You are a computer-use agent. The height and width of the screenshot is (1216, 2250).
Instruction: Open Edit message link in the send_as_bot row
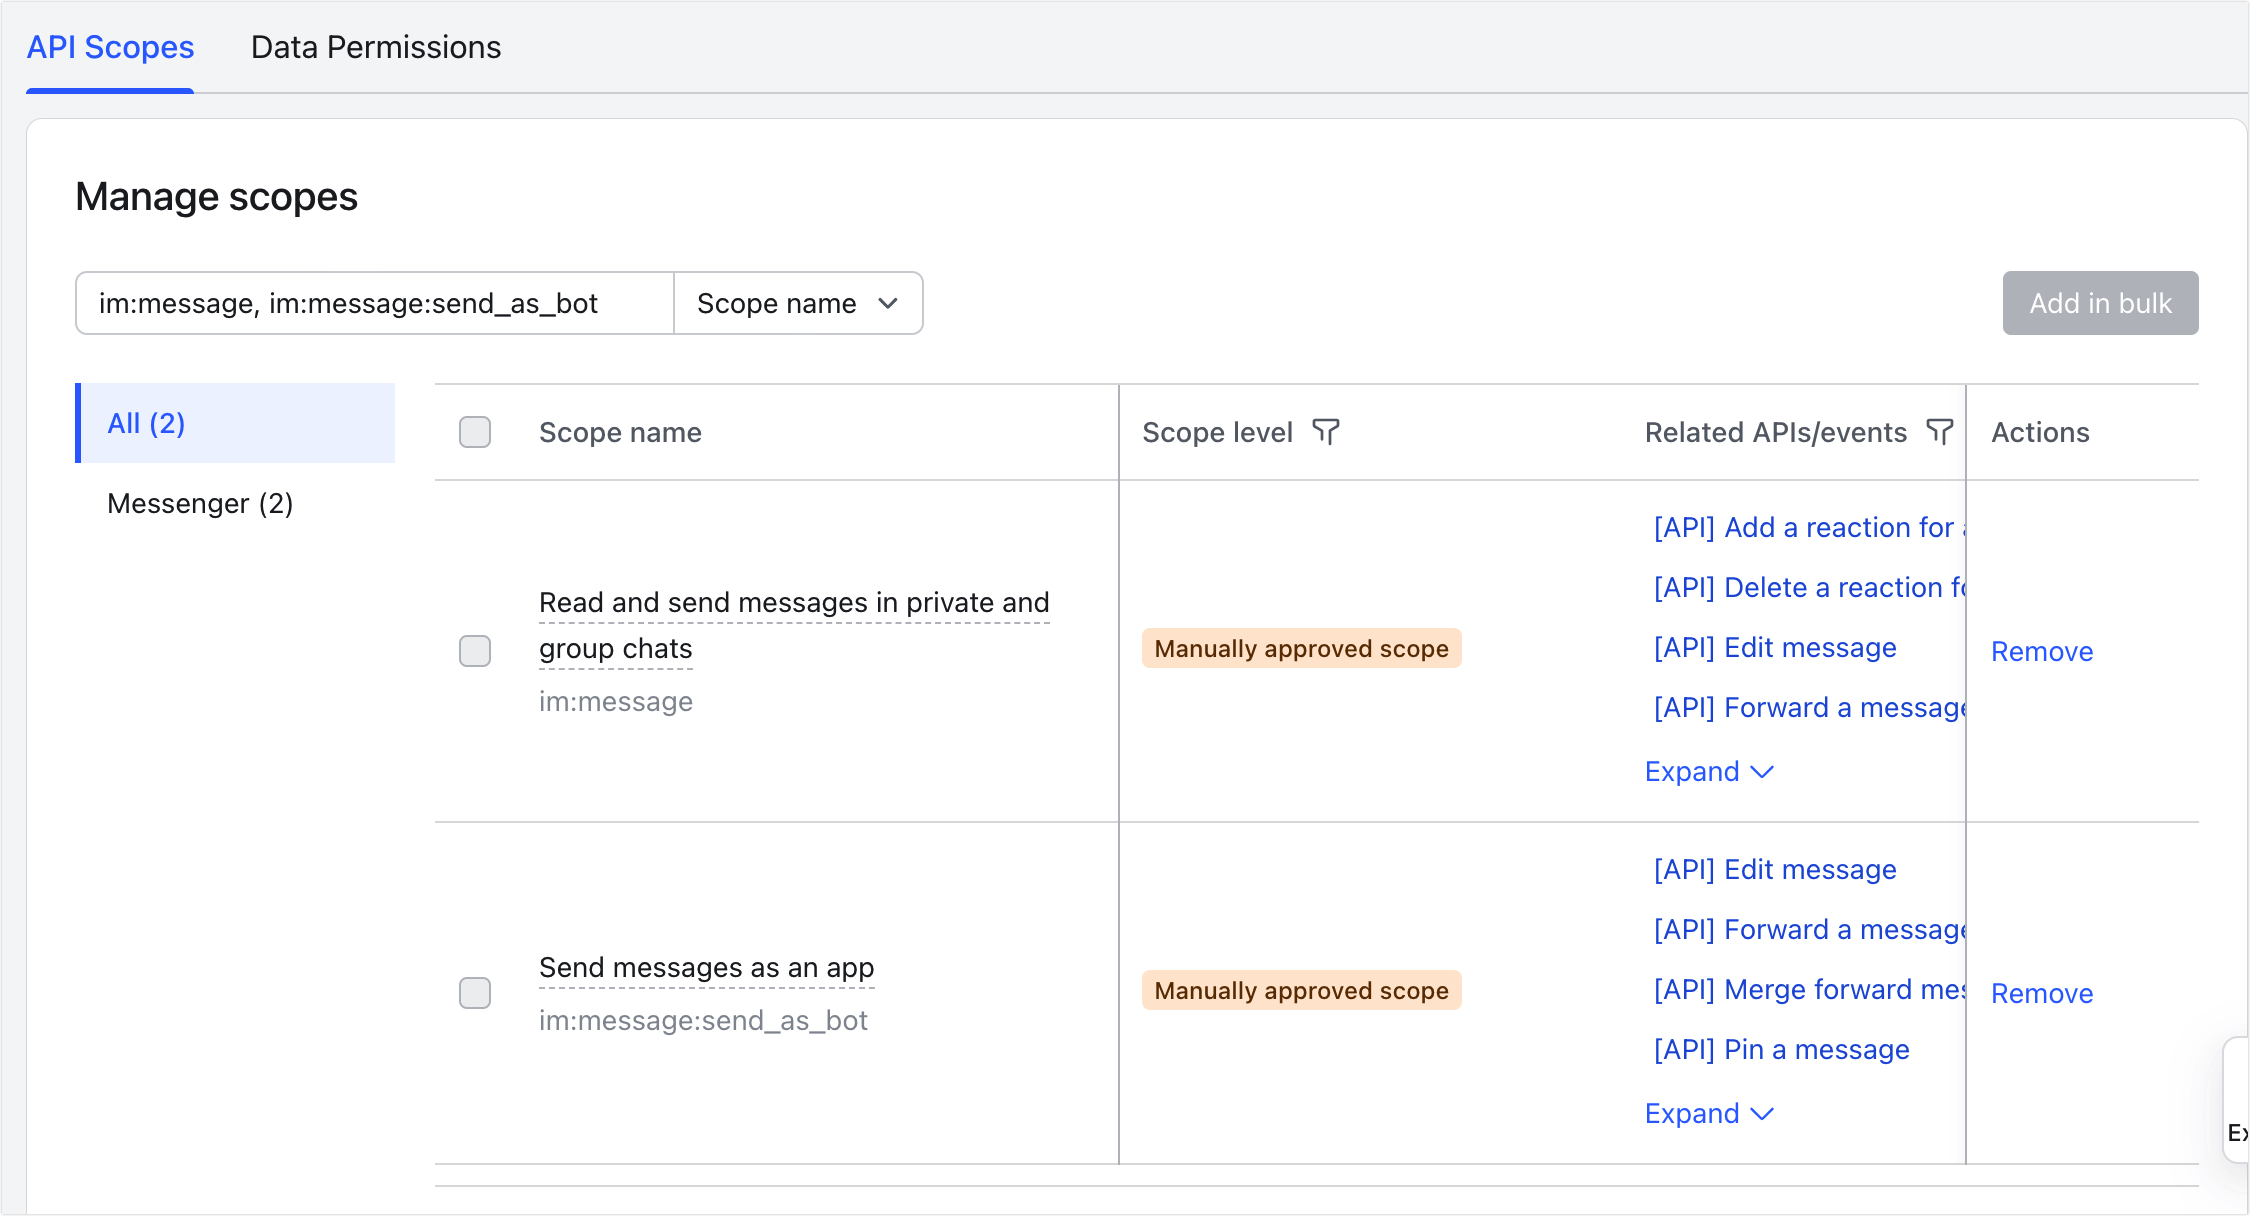coord(1775,869)
